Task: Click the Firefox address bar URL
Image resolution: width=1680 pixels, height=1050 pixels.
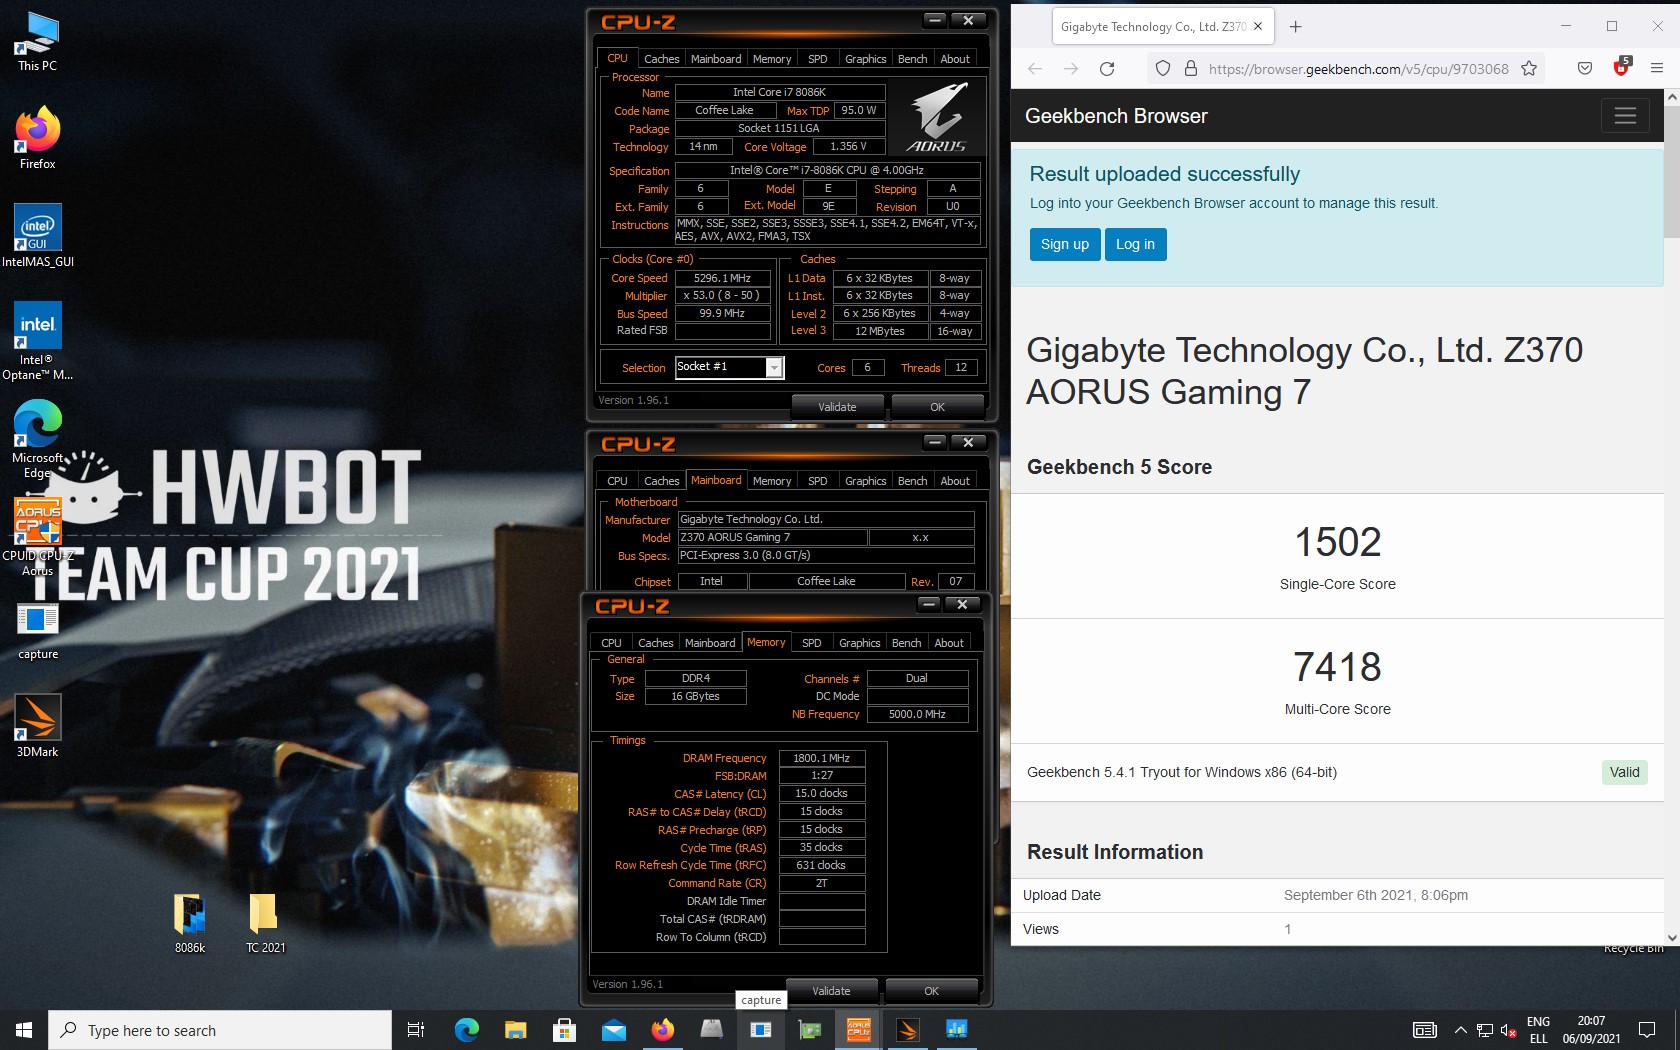Action: [1358, 69]
